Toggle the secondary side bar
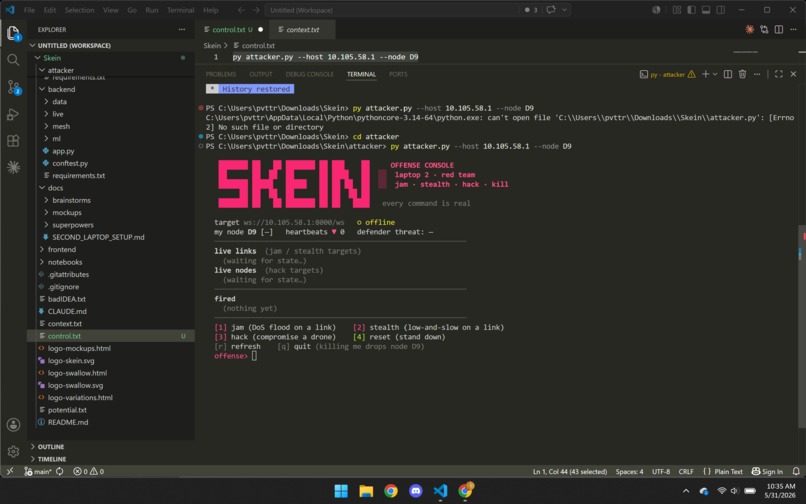Image resolution: width=806 pixels, height=504 pixels. 721,10
